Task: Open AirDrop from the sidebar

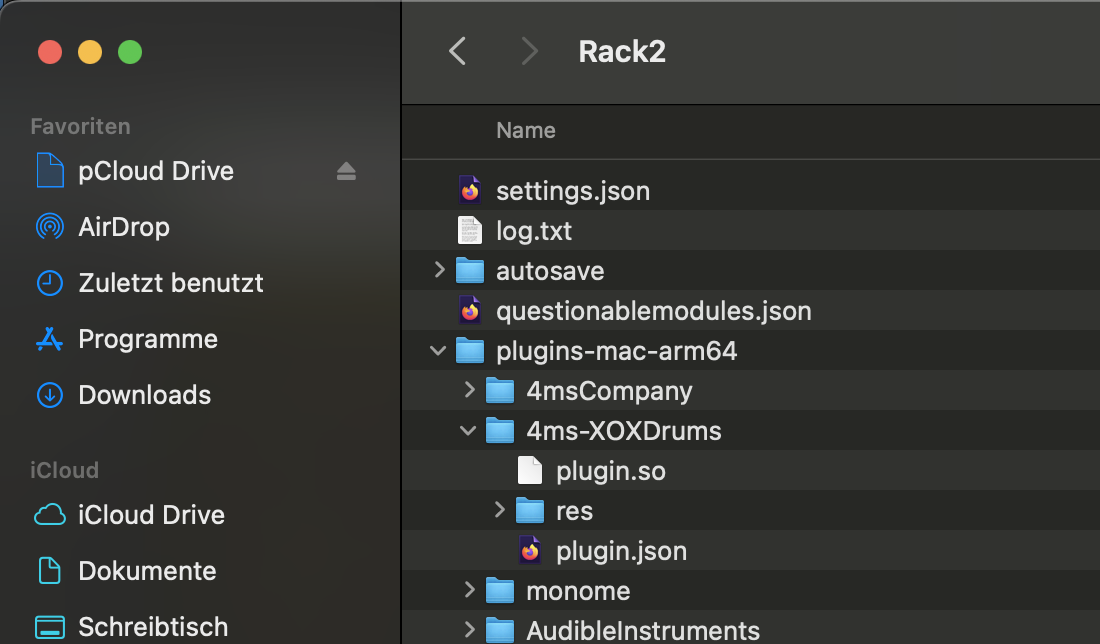Action: click(124, 227)
